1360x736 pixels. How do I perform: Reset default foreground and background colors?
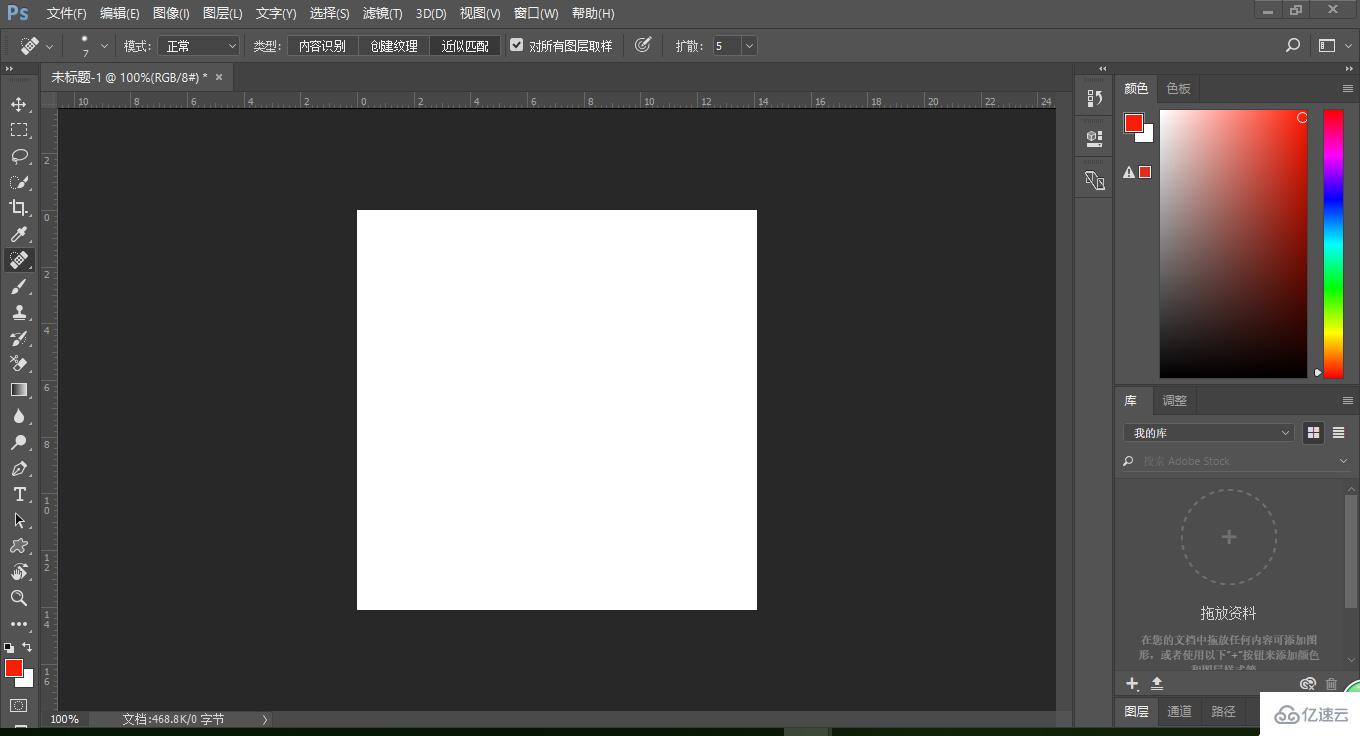point(9,648)
